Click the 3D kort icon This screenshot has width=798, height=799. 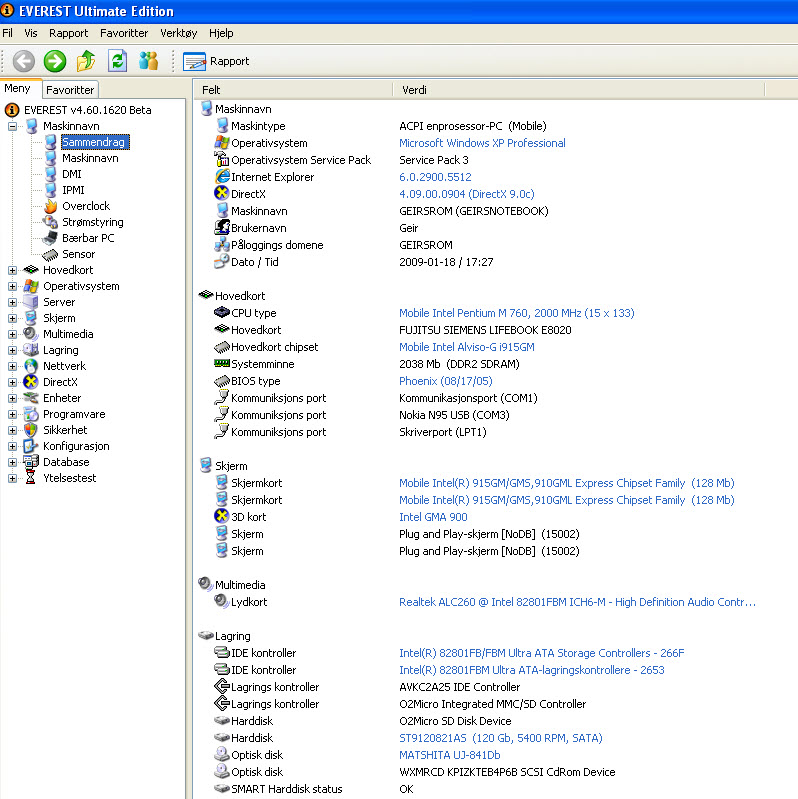(x=222, y=516)
